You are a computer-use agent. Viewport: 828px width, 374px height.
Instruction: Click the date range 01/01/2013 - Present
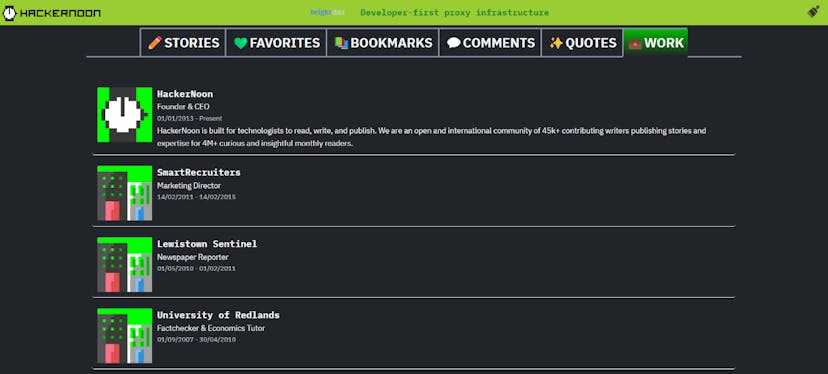189,118
